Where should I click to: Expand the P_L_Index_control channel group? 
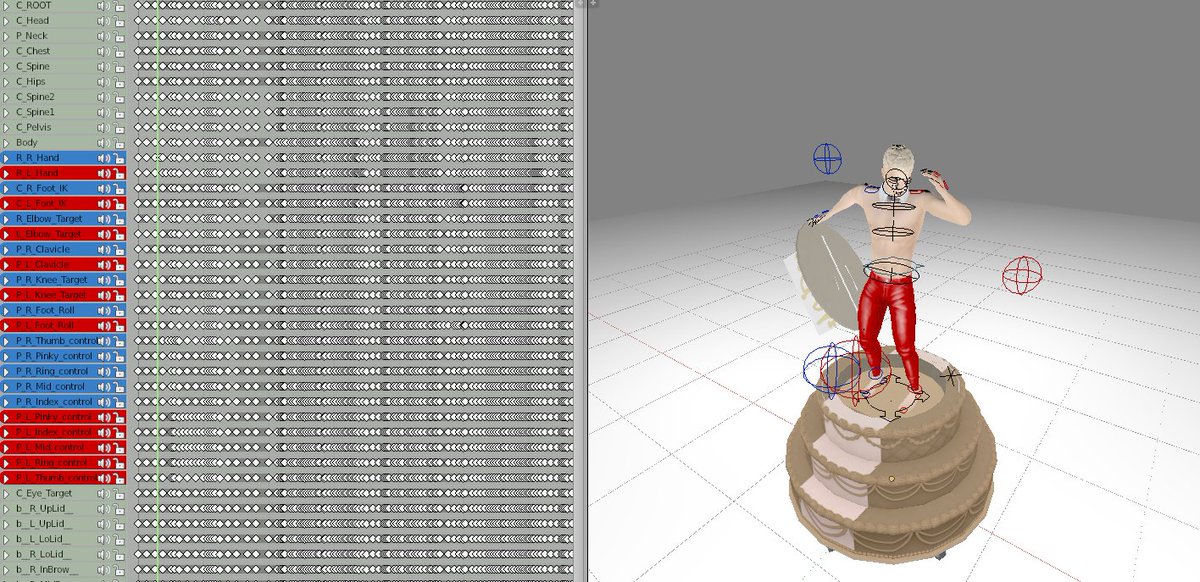(x=7, y=432)
